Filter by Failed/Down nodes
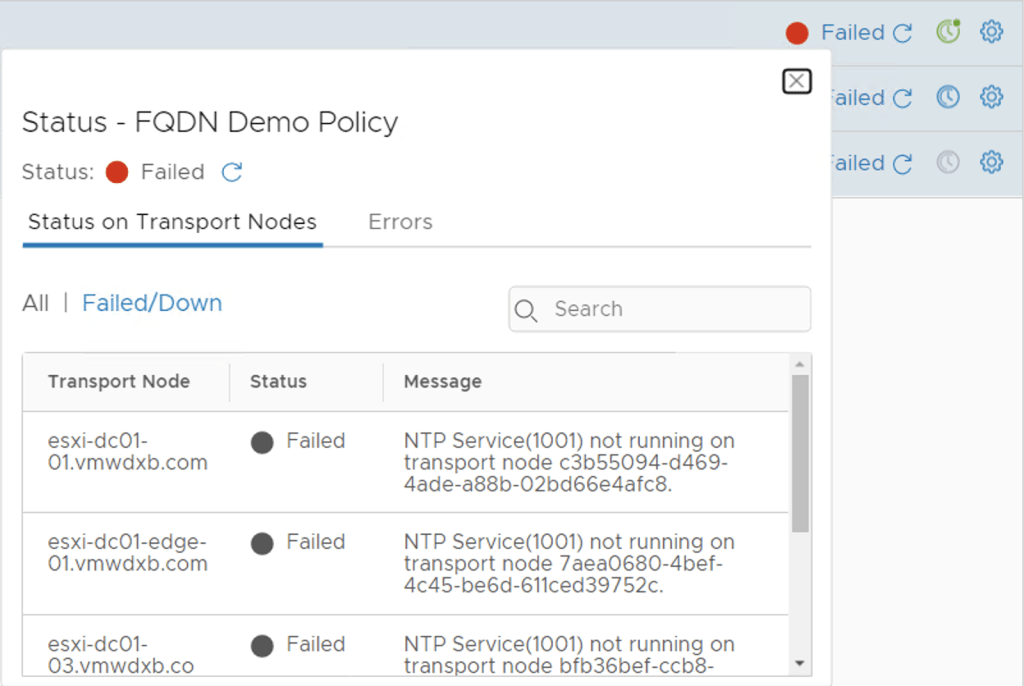This screenshot has height=686, width=1024. pyautogui.click(x=152, y=303)
